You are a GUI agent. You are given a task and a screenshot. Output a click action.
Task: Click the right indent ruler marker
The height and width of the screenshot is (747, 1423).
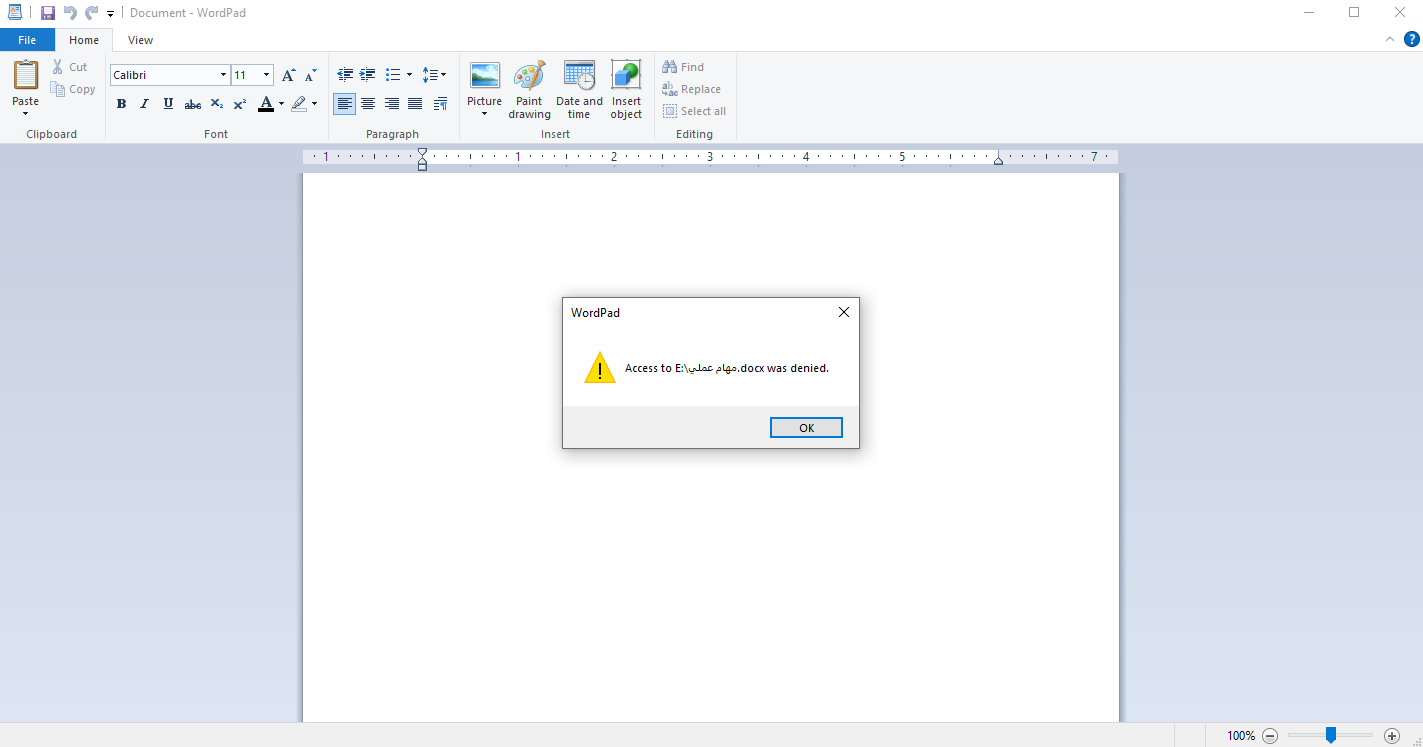(x=998, y=160)
